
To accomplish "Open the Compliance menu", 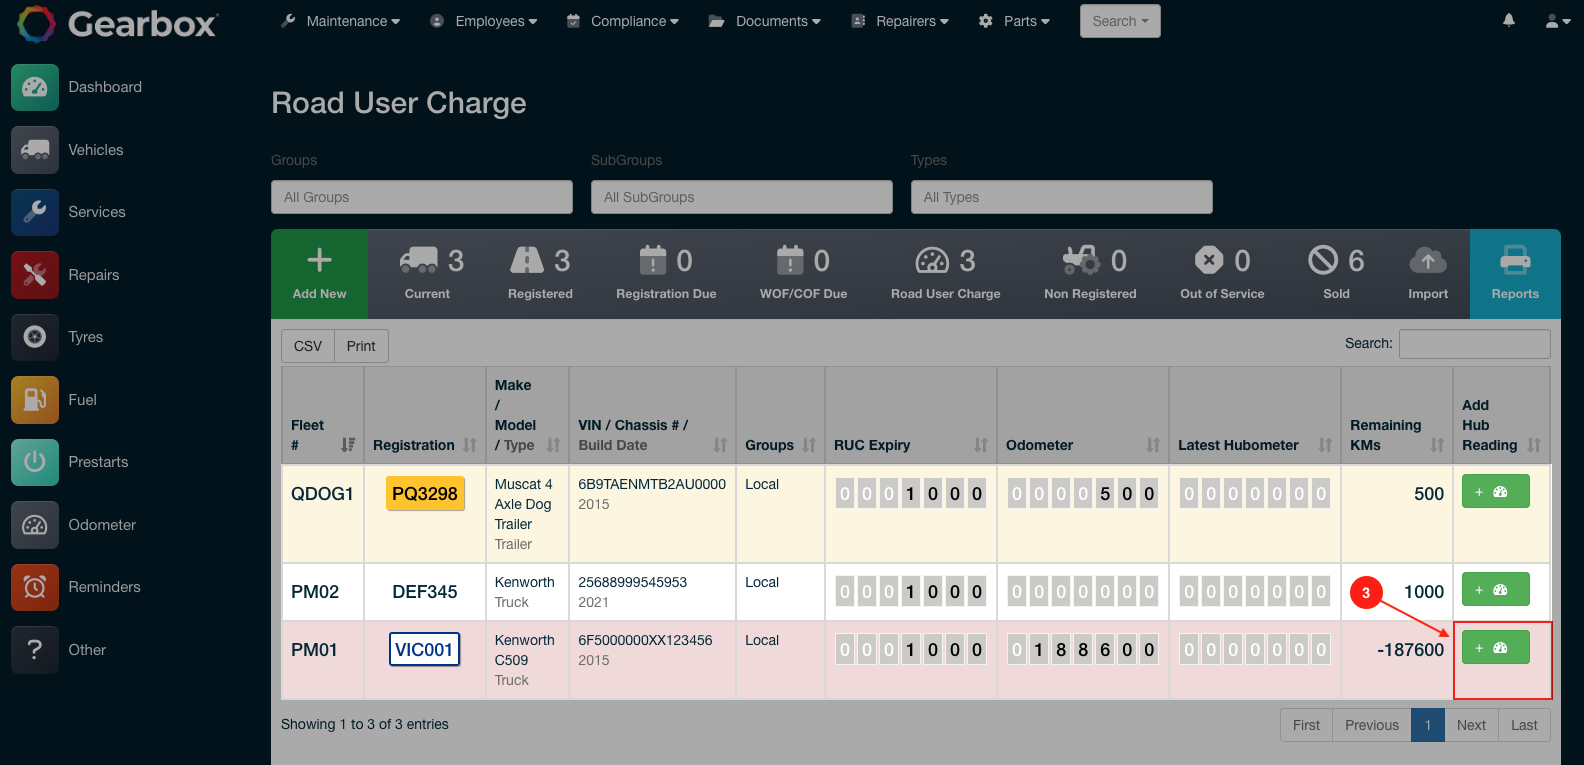I will coord(623,21).
